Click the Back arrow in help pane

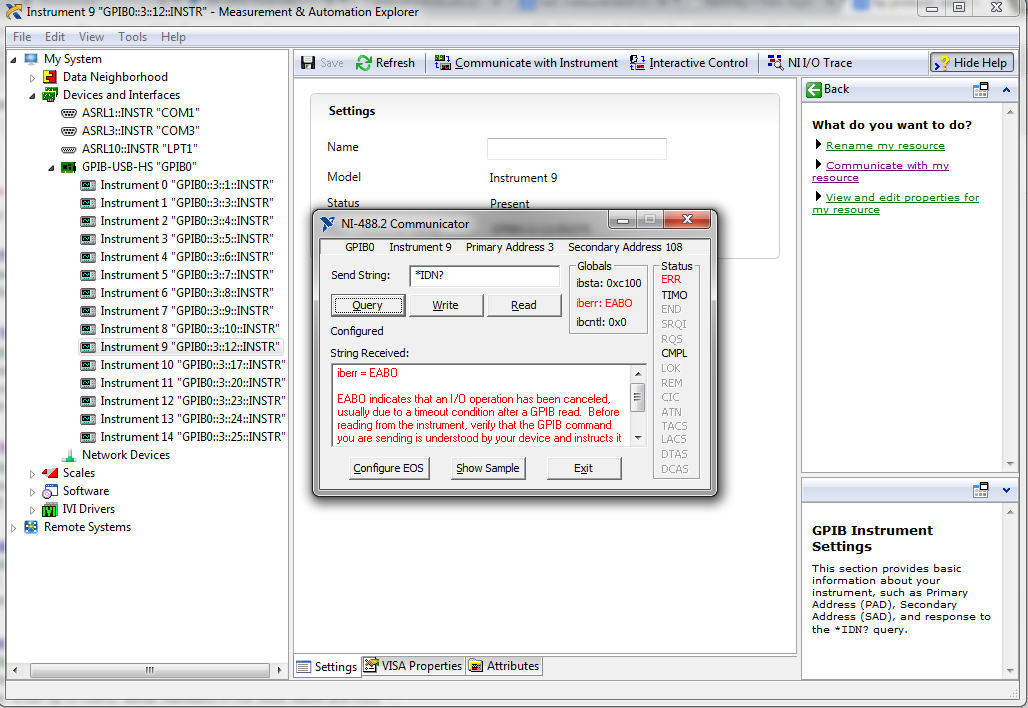pyautogui.click(x=814, y=89)
